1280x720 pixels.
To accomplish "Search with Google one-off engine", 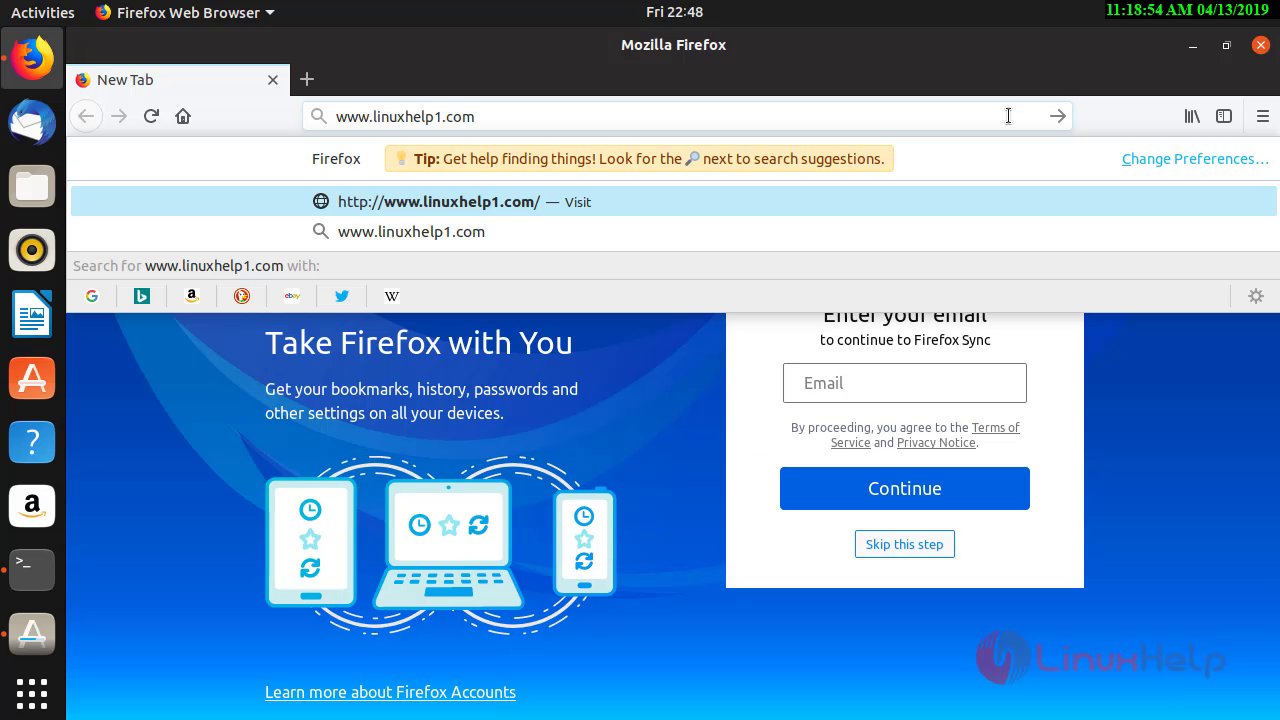I will point(92,296).
